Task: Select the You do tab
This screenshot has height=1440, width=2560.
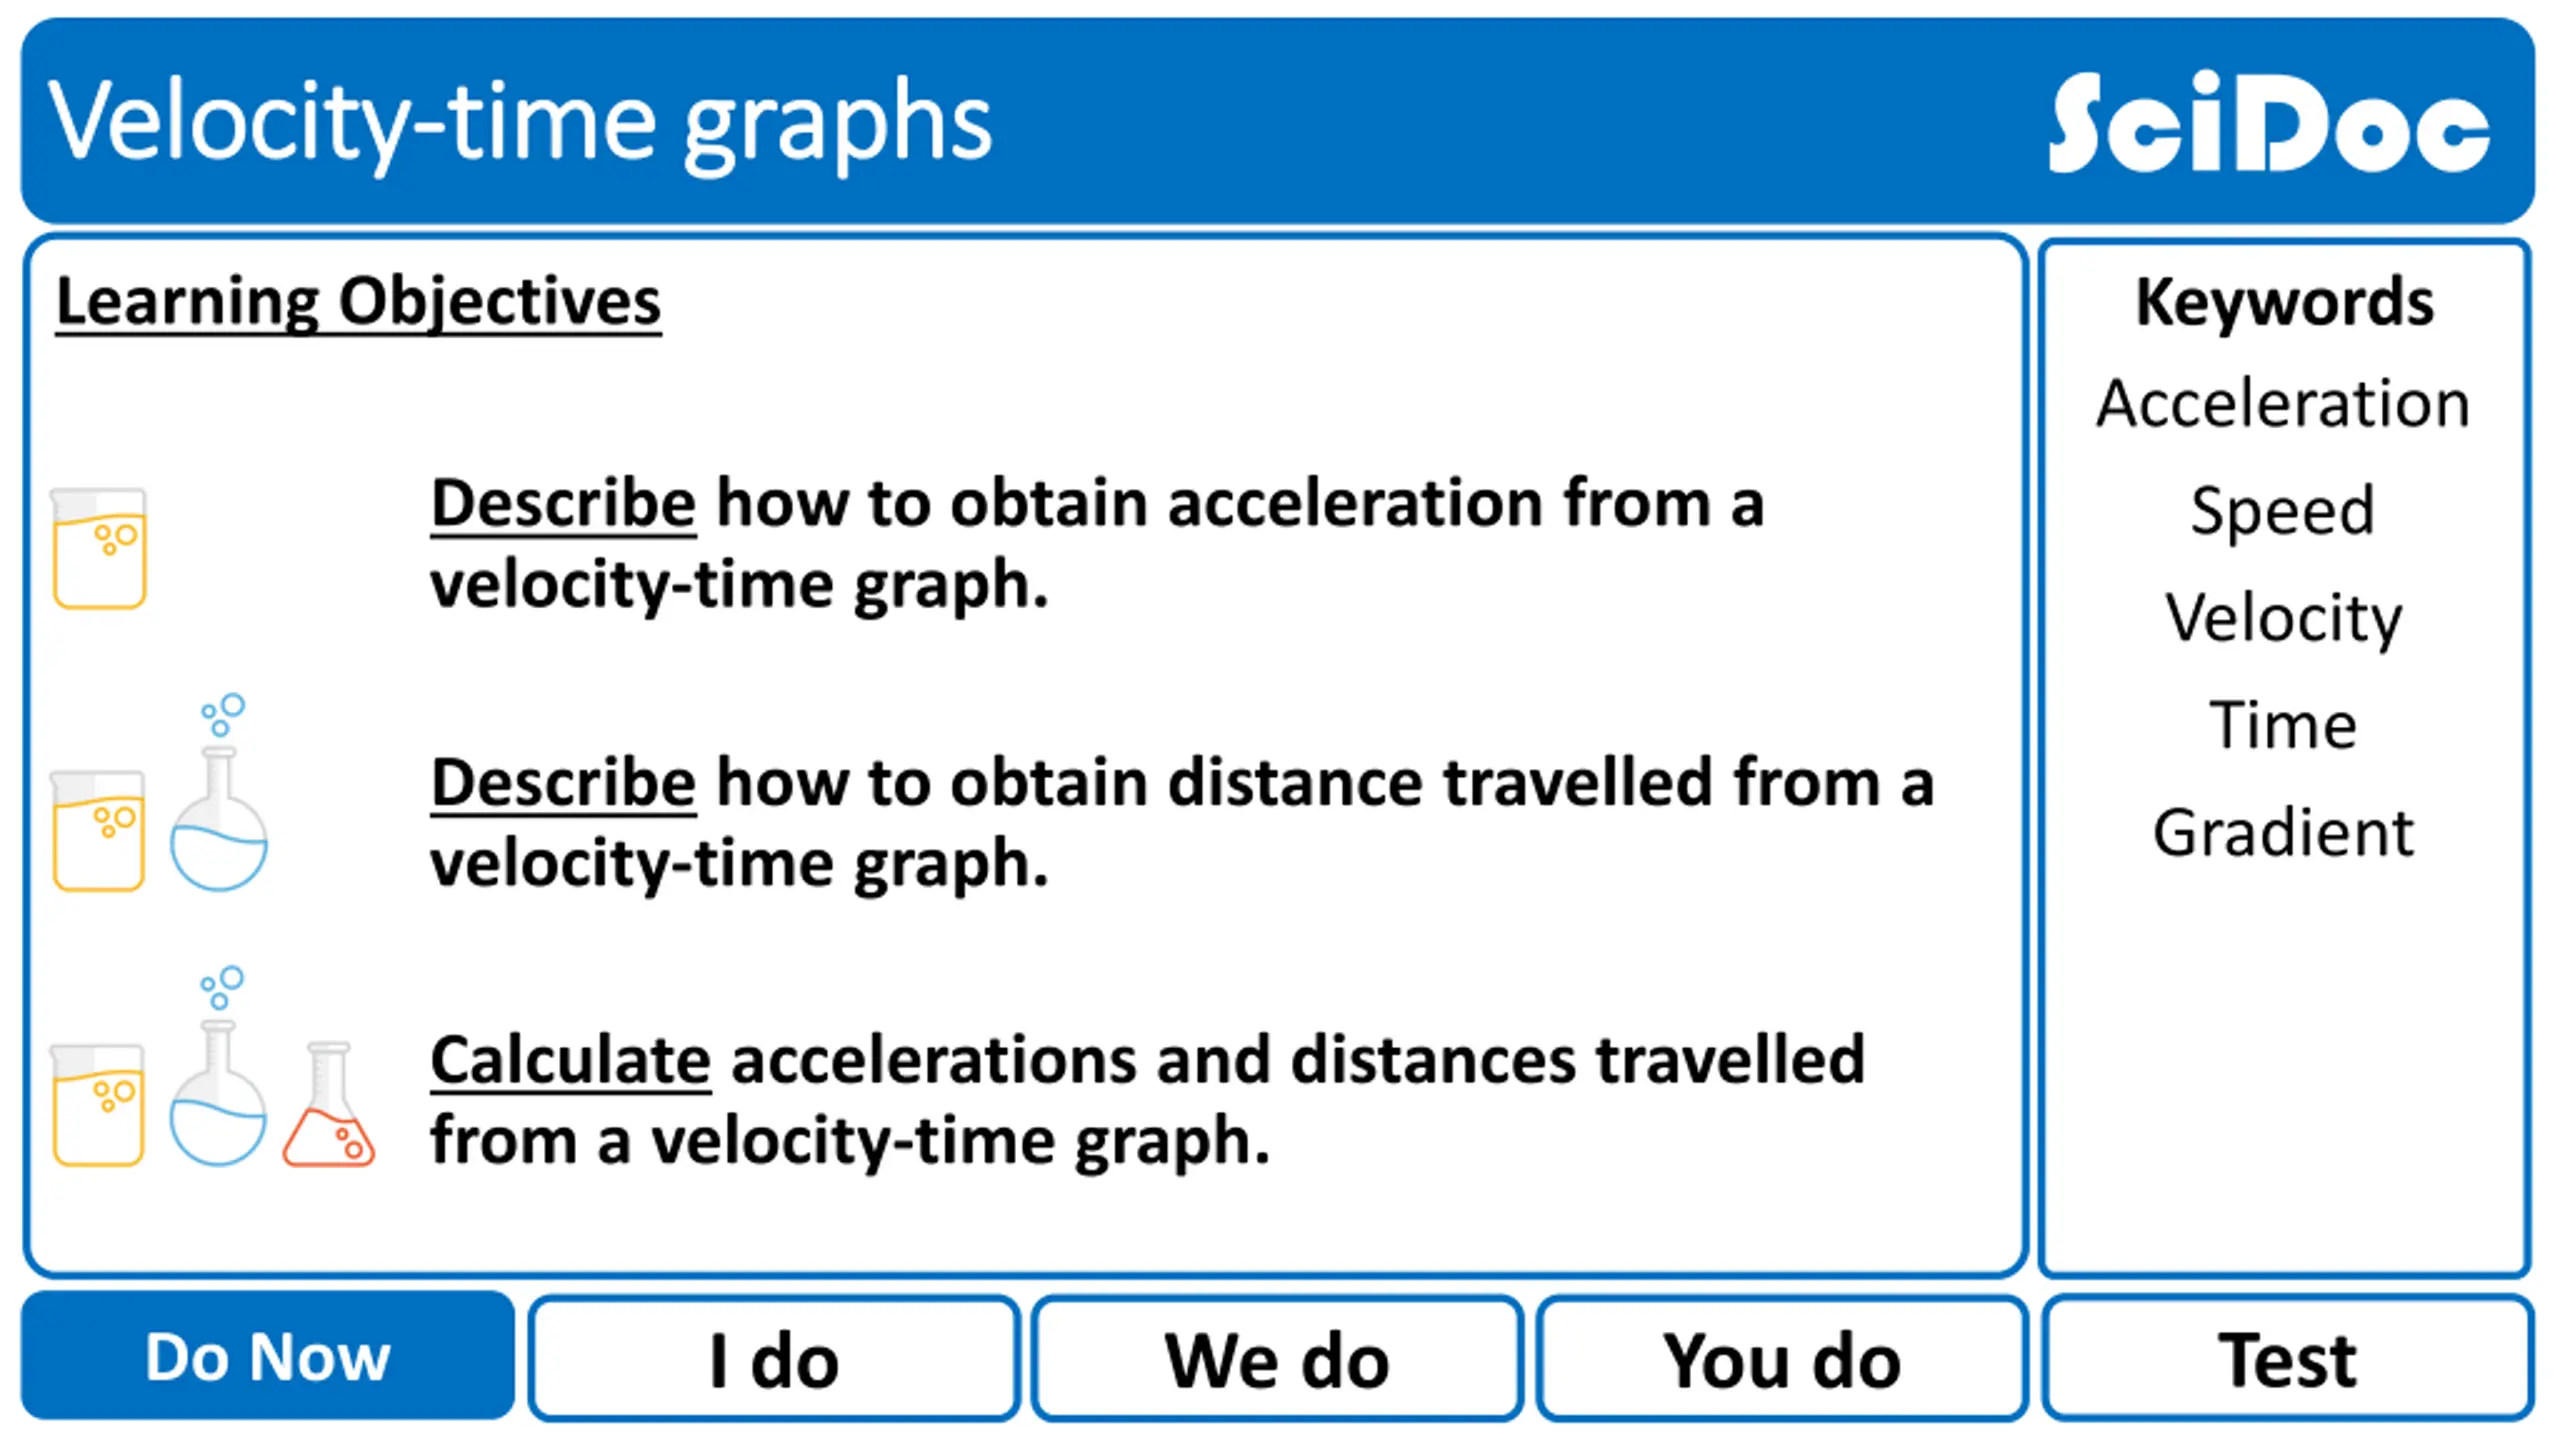Action: point(1782,1358)
